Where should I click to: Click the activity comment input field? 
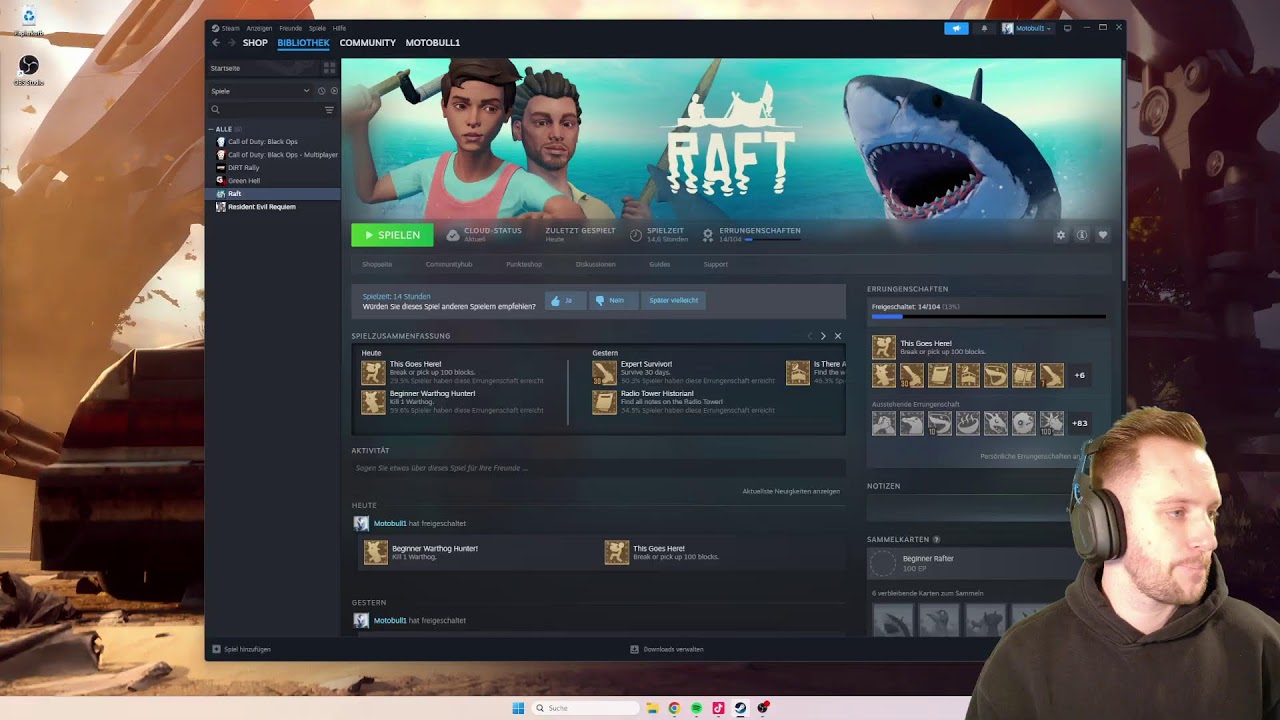pyautogui.click(x=598, y=468)
